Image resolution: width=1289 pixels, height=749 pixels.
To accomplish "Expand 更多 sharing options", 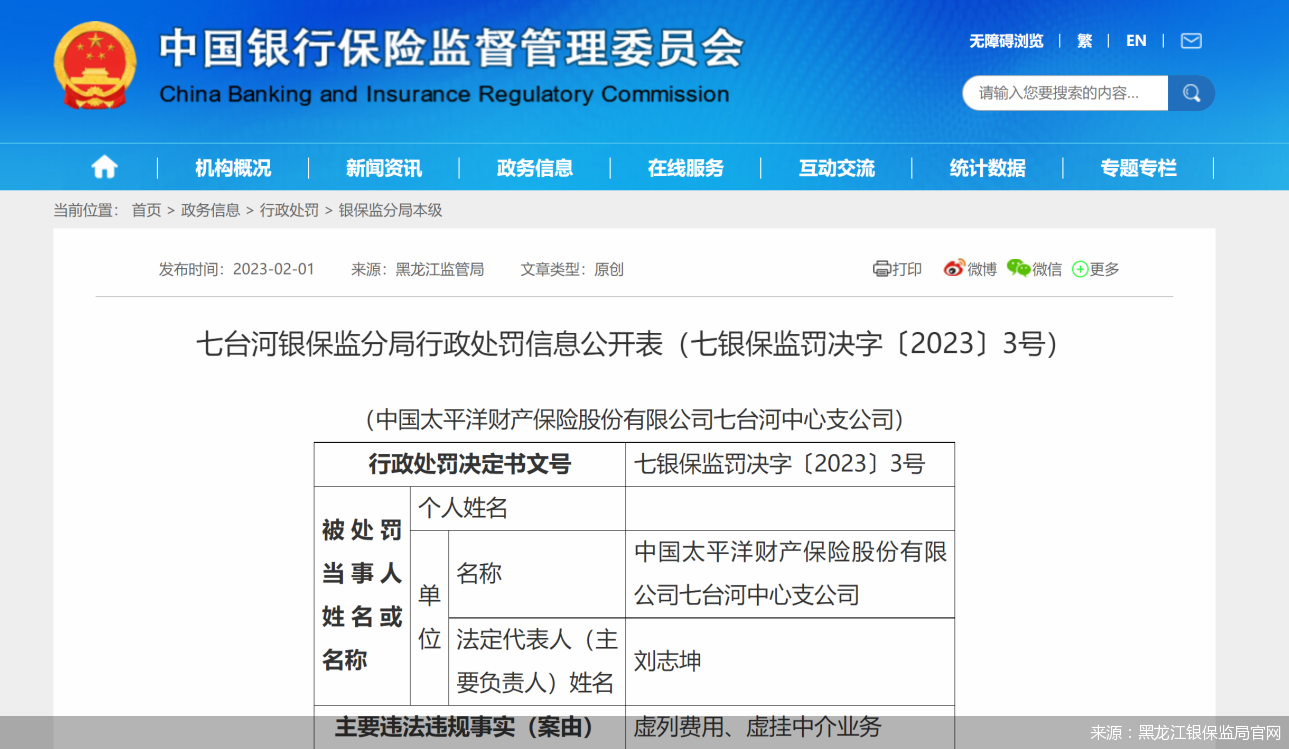I will point(1095,268).
